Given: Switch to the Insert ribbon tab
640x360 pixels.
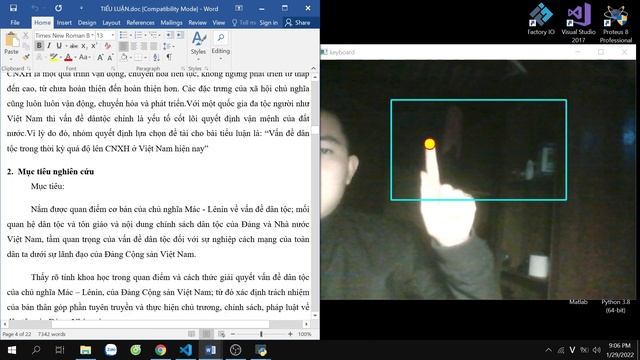Looking at the screenshot, I should click(64, 22).
